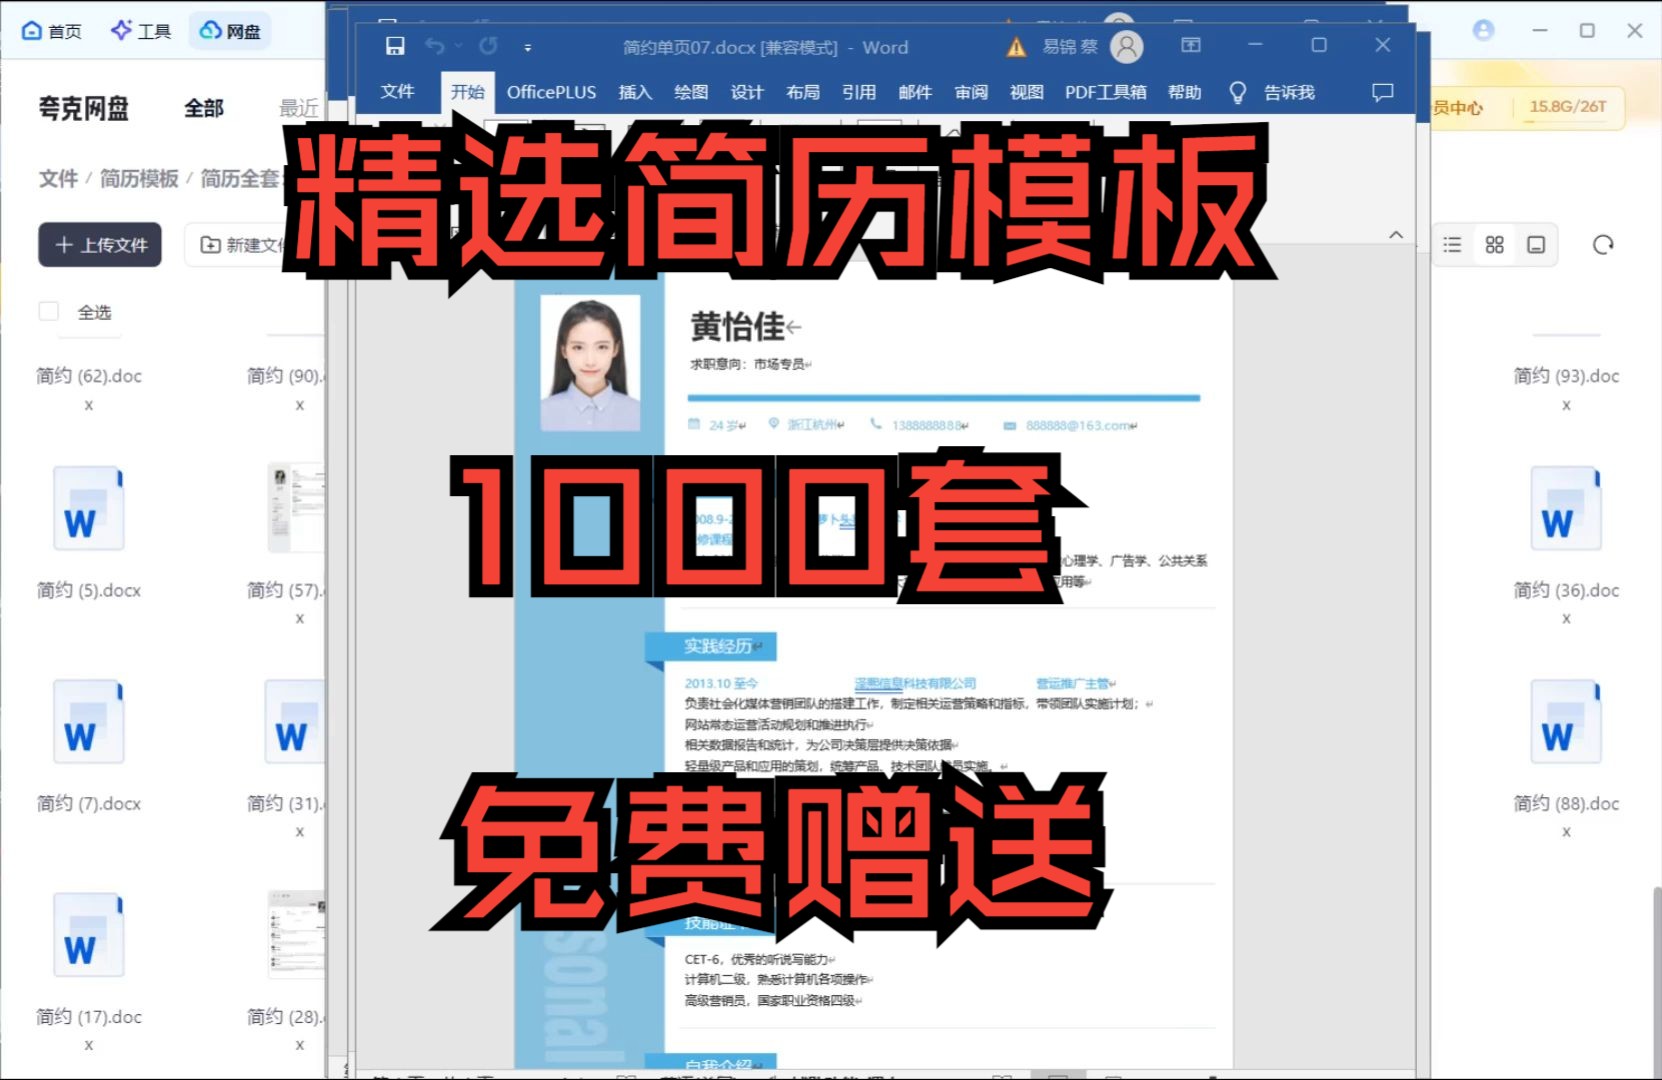The width and height of the screenshot is (1662, 1080).
Task: Click 简历模板 in the breadcrumb path
Action: point(139,178)
